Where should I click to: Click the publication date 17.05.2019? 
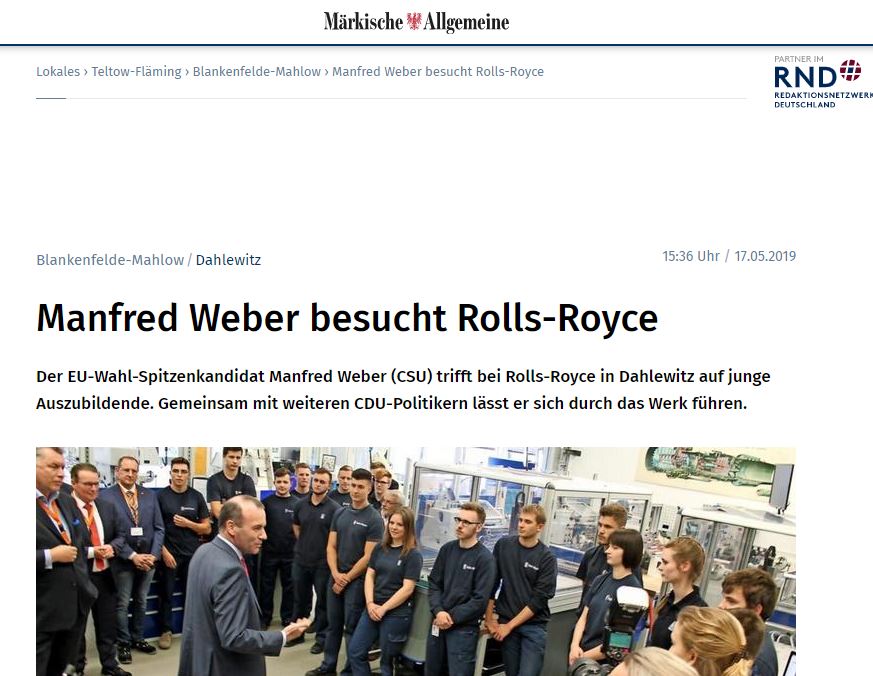[x=765, y=256]
